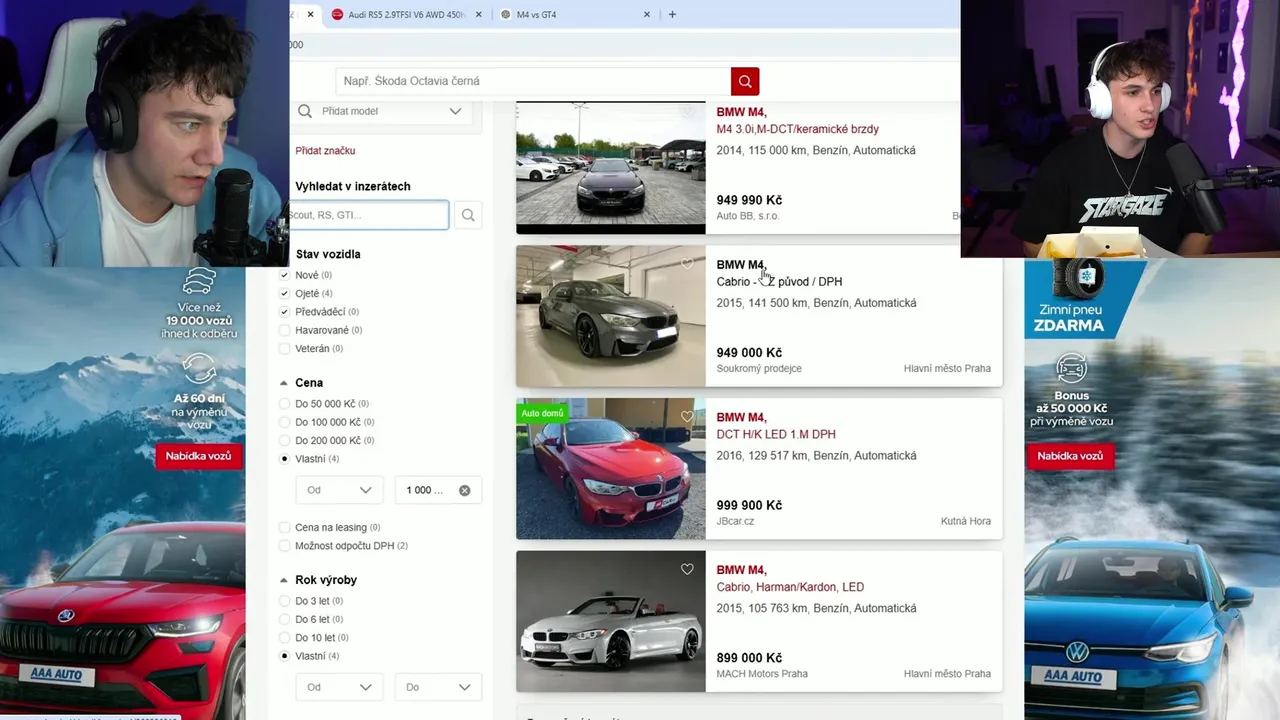The width and height of the screenshot is (1280, 720).
Task: Click Nabídka vozů in the Škoda ad
Action: 198,456
